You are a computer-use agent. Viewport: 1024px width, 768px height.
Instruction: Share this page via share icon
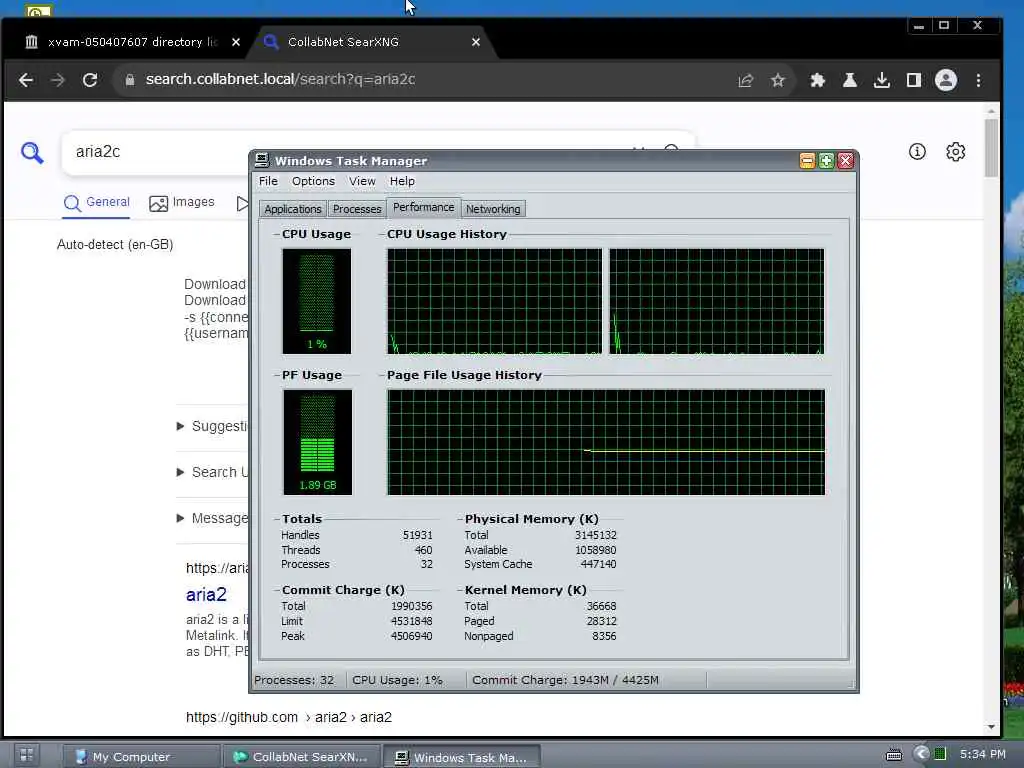coord(746,80)
